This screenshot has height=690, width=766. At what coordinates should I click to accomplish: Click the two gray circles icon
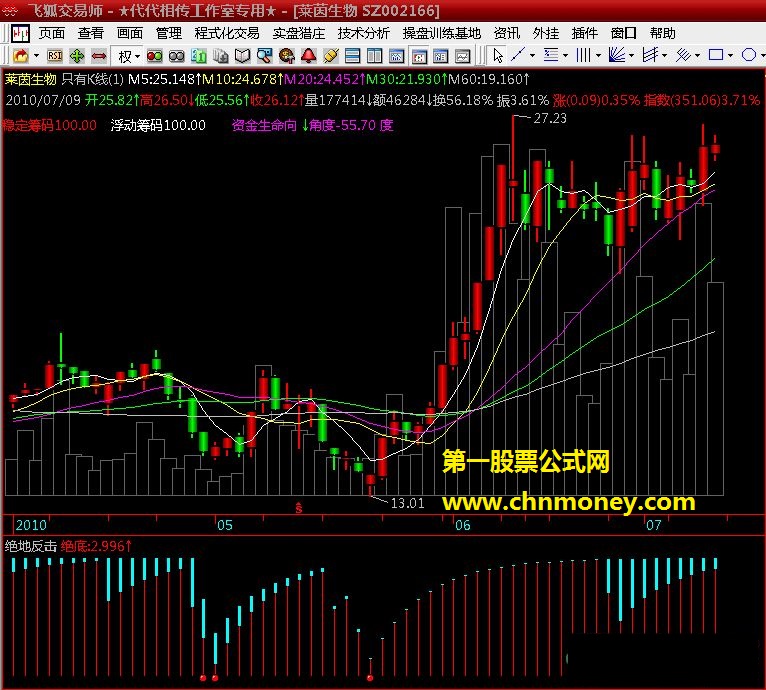point(176,56)
